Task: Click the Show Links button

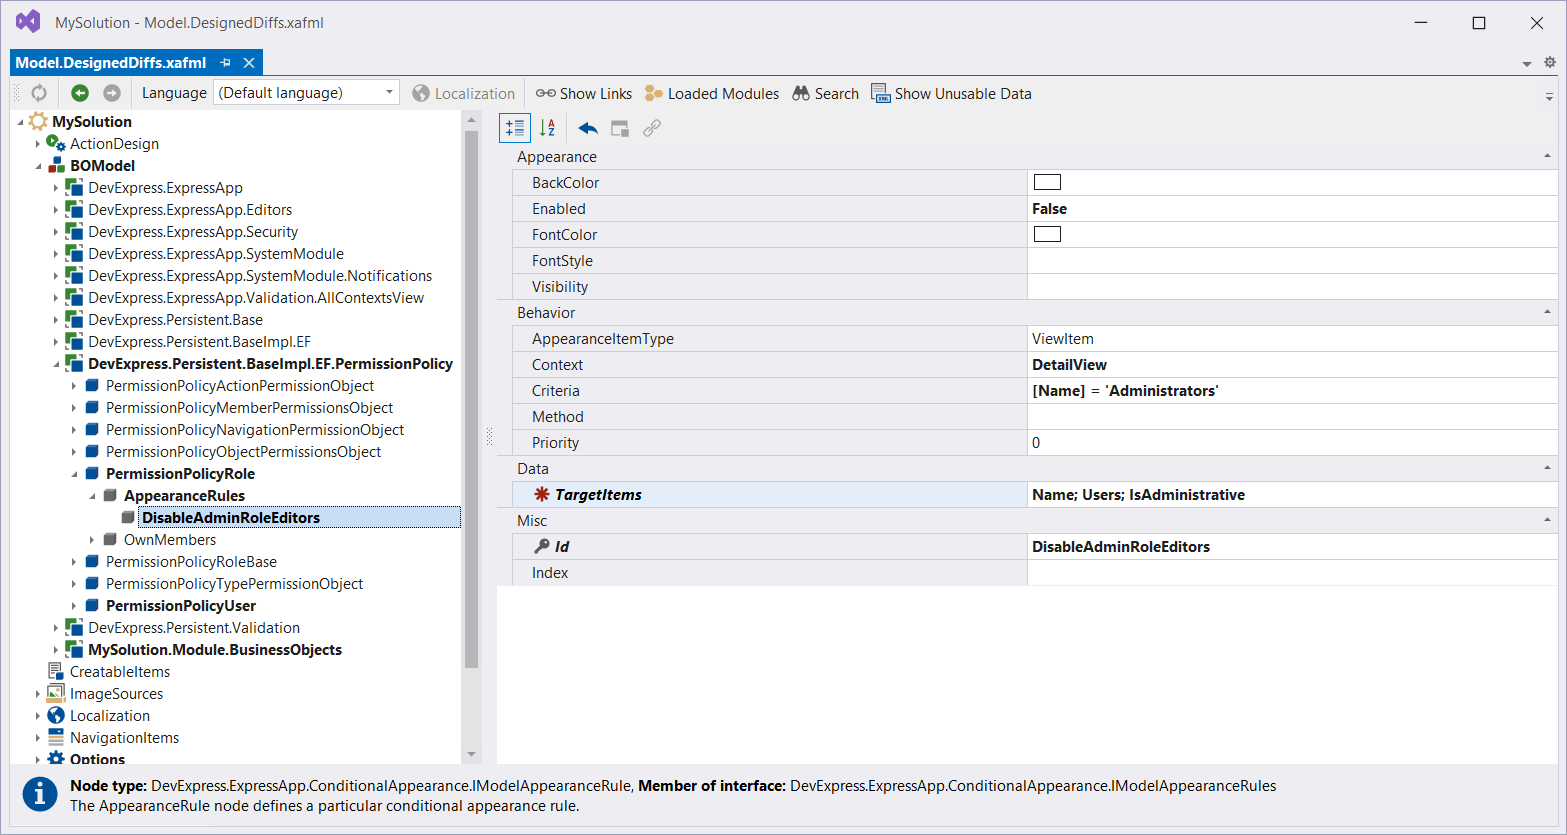Action: (x=584, y=93)
